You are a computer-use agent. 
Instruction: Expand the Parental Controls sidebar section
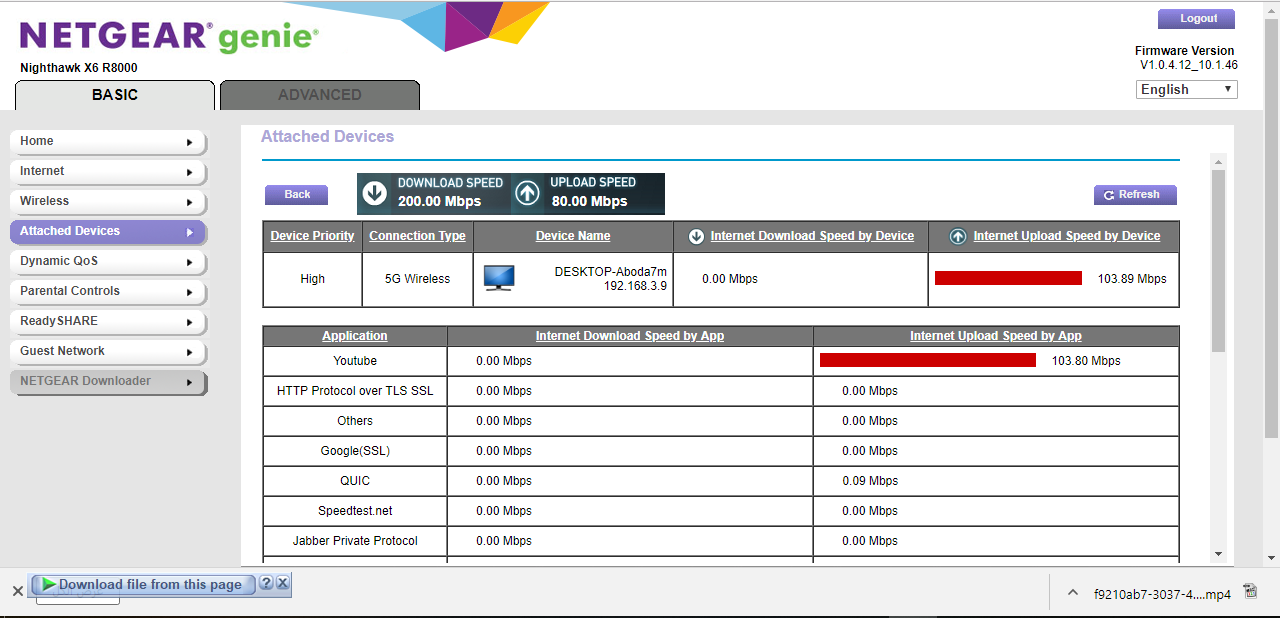(x=107, y=291)
